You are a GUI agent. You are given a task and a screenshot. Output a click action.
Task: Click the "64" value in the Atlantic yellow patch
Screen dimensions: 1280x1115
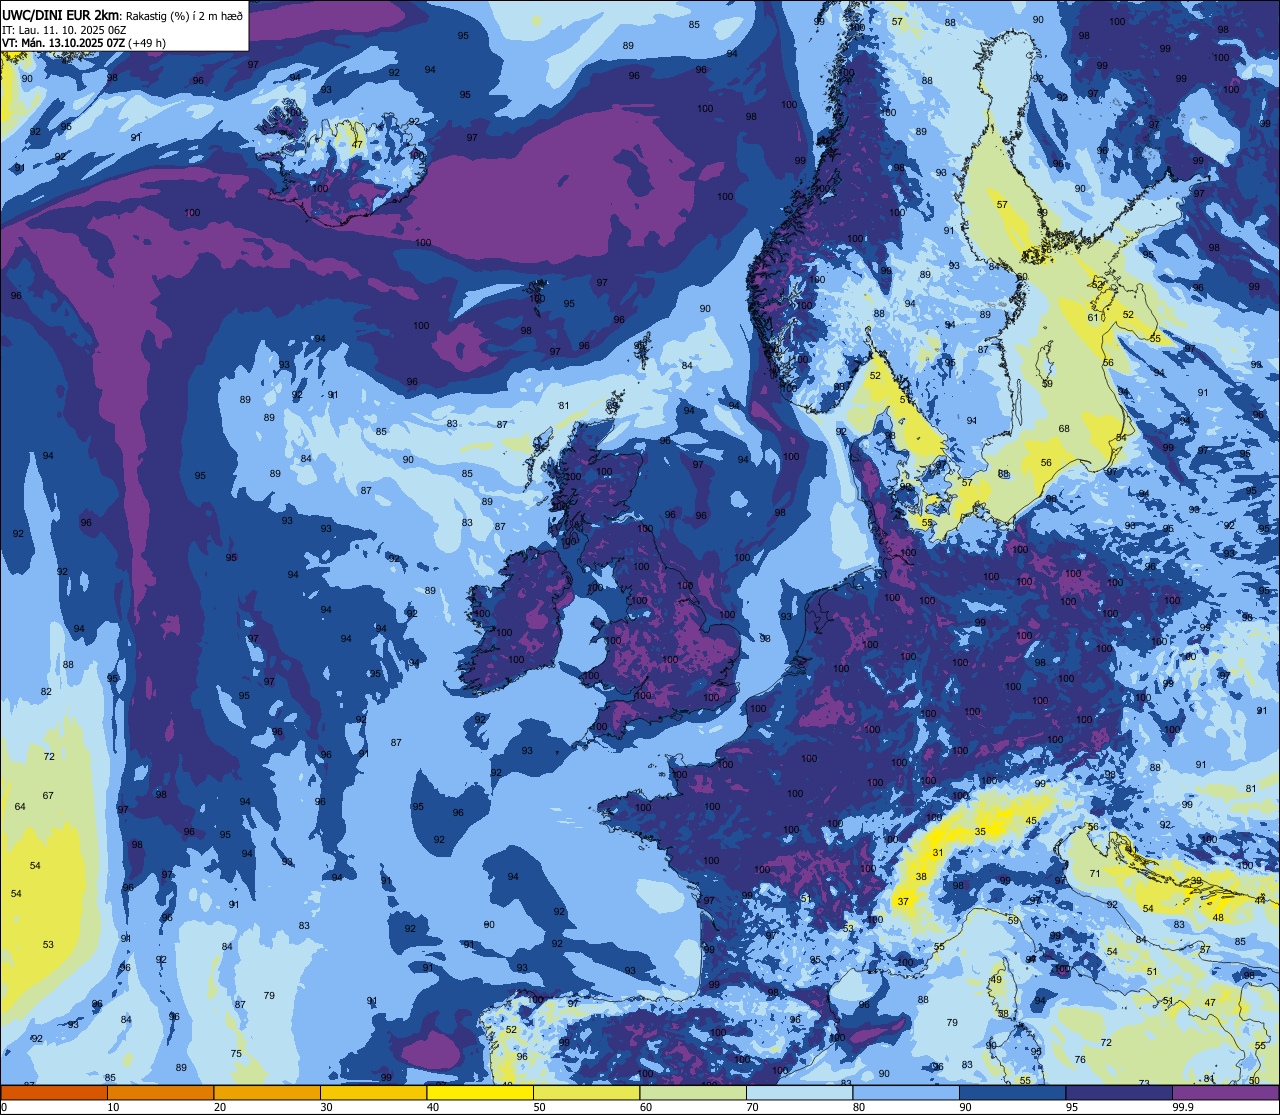[x=20, y=807]
